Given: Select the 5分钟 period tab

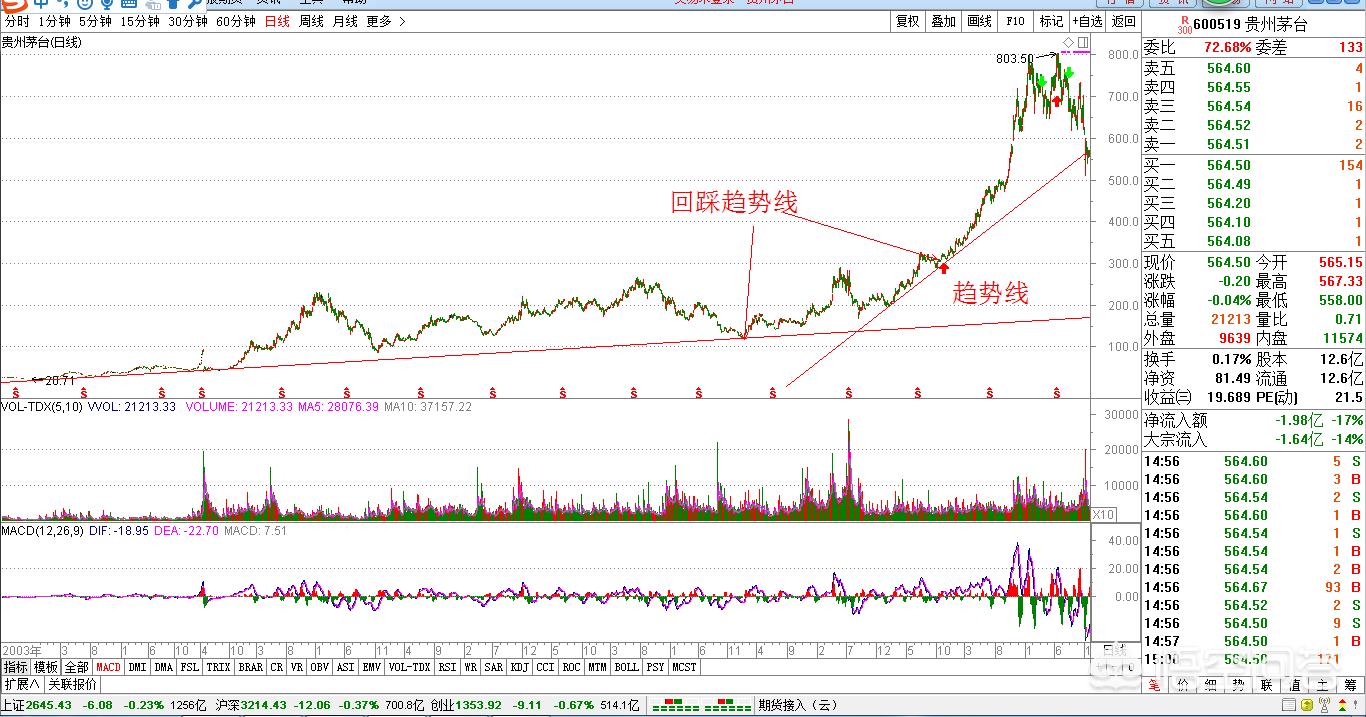Looking at the screenshot, I should 95,21.
